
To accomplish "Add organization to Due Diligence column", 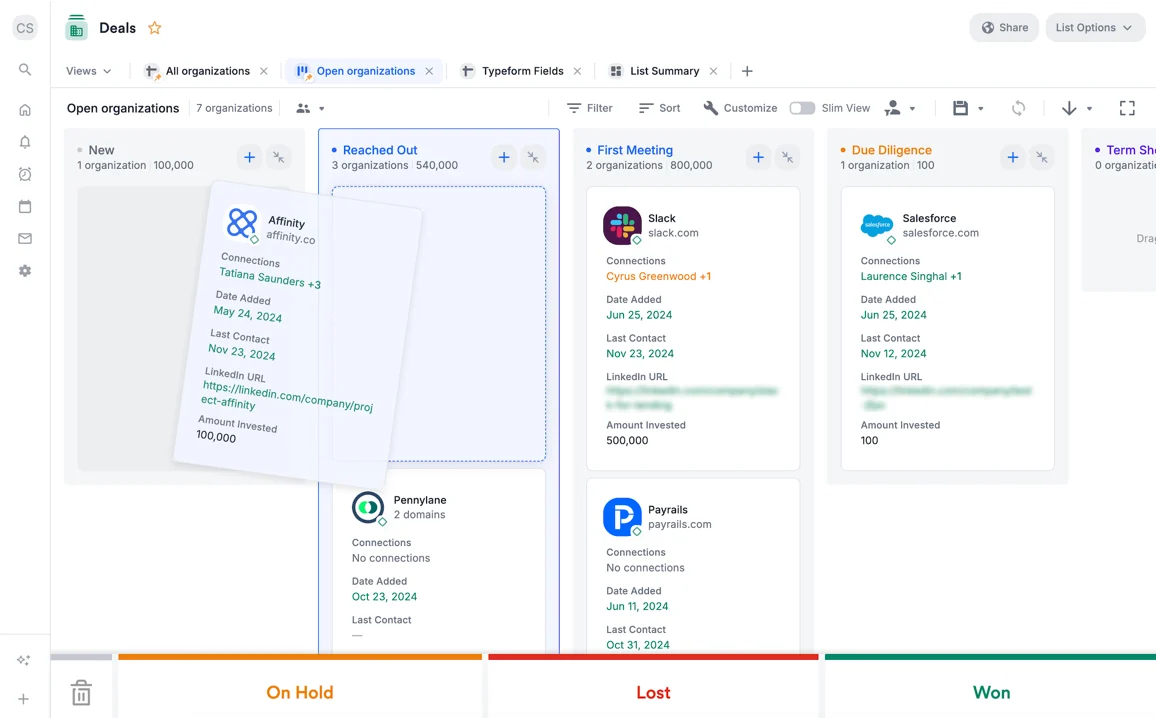I will pyautogui.click(x=1012, y=157).
